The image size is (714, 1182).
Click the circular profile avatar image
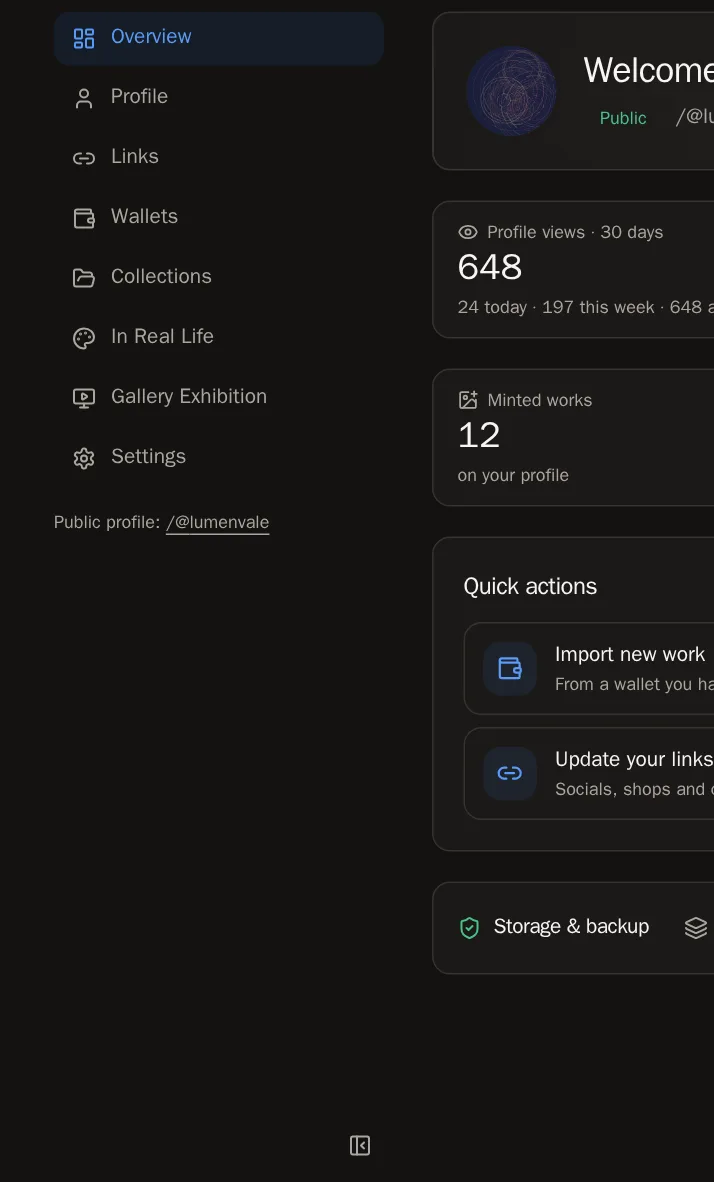pyautogui.click(x=511, y=91)
